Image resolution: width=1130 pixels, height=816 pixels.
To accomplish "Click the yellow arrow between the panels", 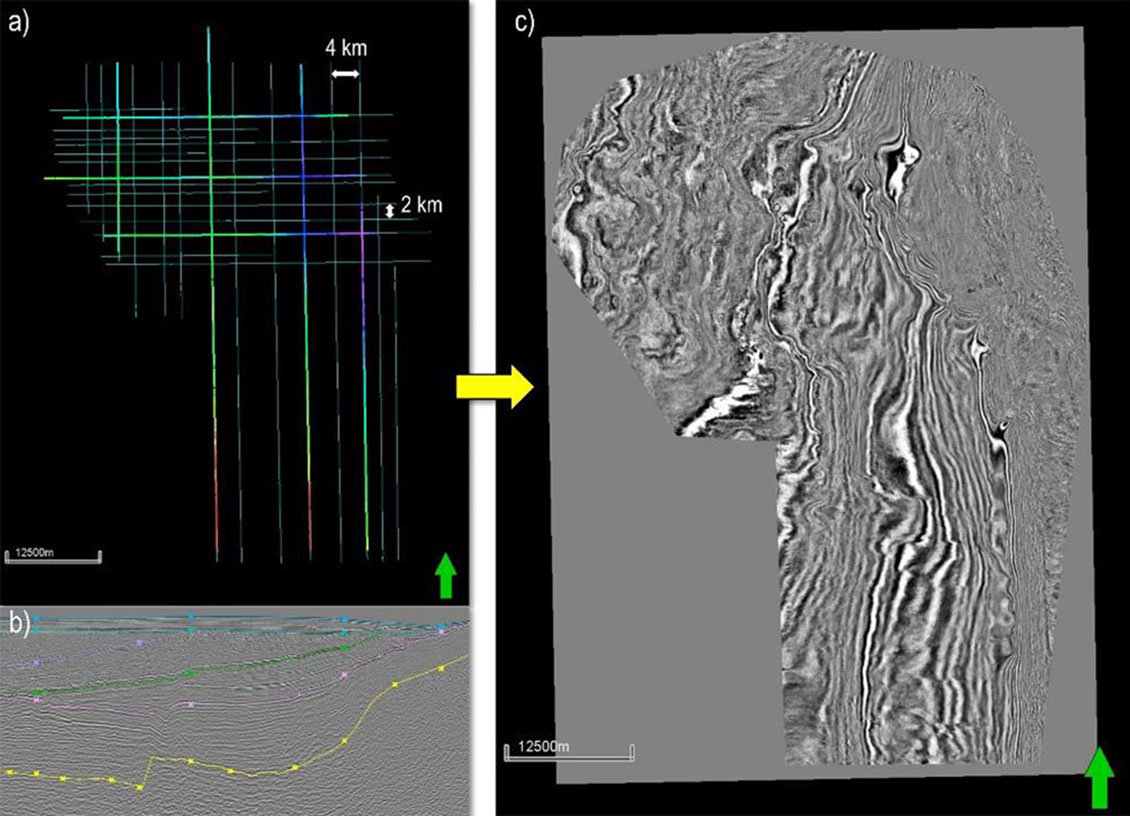I will 495,389.
